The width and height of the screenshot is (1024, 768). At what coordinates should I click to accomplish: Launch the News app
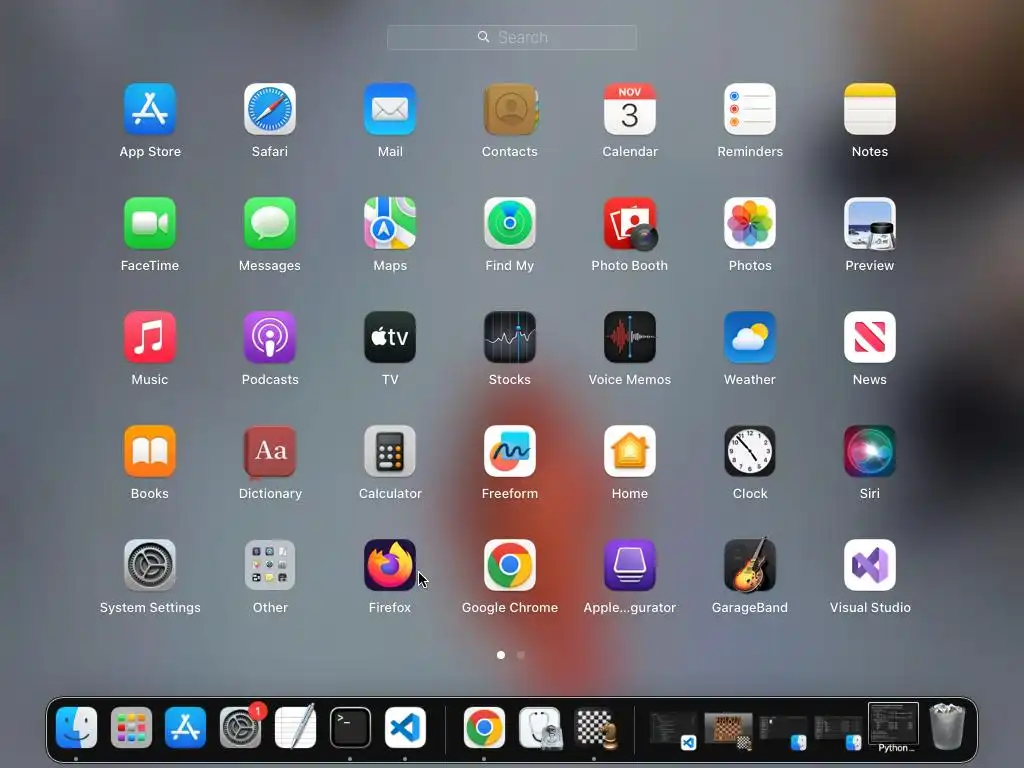(x=870, y=337)
